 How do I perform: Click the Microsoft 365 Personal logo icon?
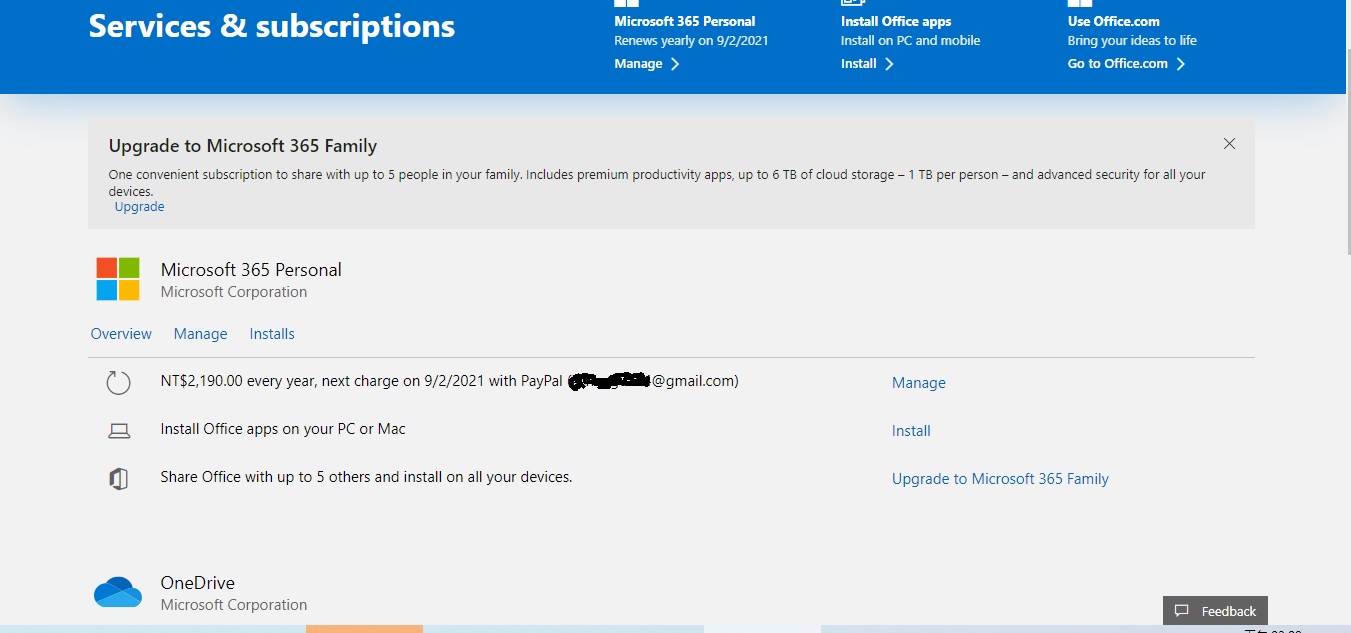[x=118, y=279]
